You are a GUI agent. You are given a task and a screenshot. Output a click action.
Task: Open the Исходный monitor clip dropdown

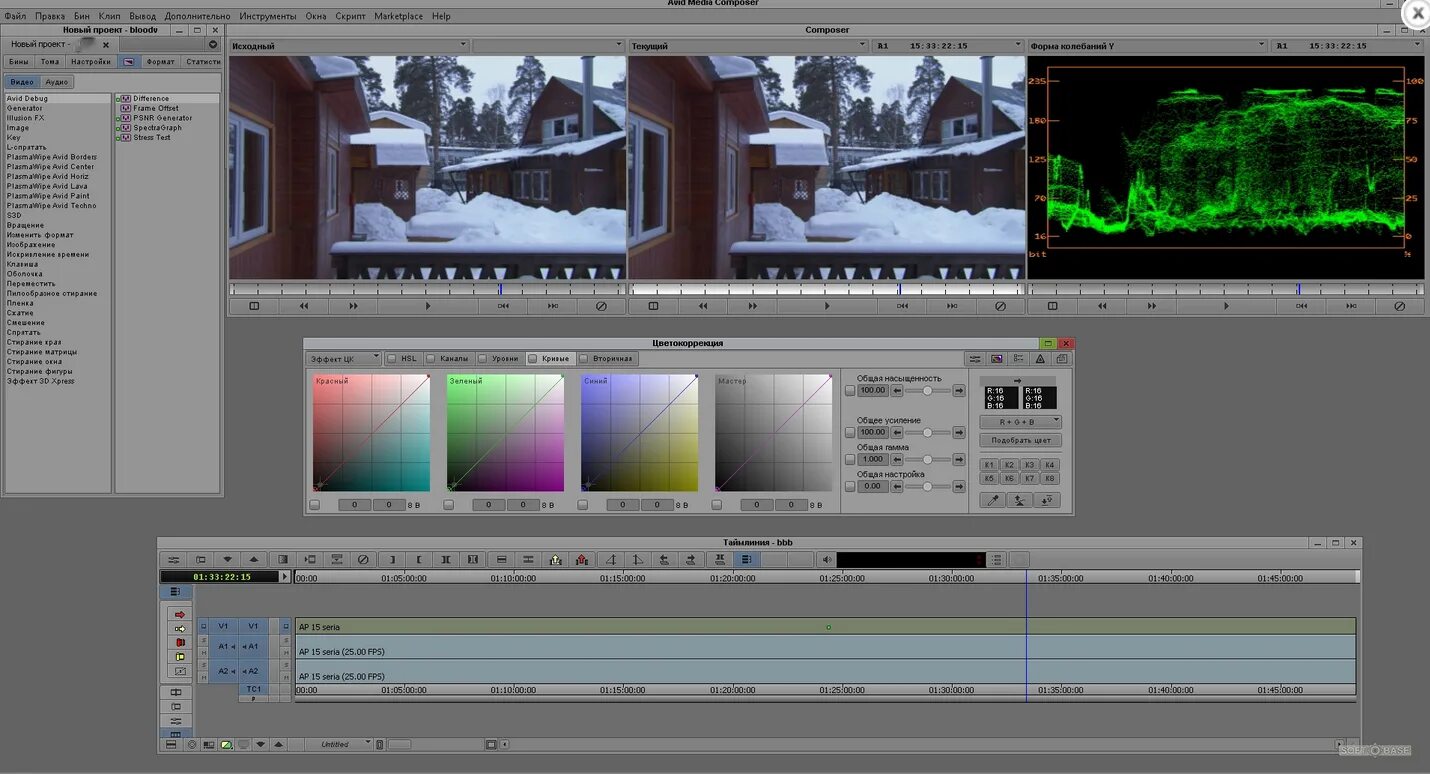pos(348,46)
